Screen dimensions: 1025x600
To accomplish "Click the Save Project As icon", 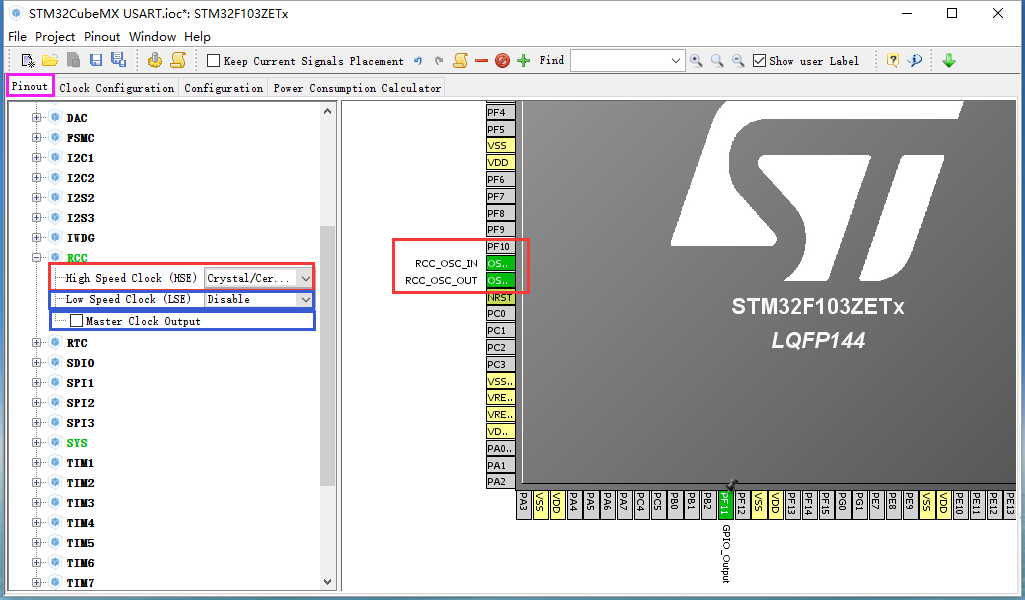I will (x=118, y=60).
